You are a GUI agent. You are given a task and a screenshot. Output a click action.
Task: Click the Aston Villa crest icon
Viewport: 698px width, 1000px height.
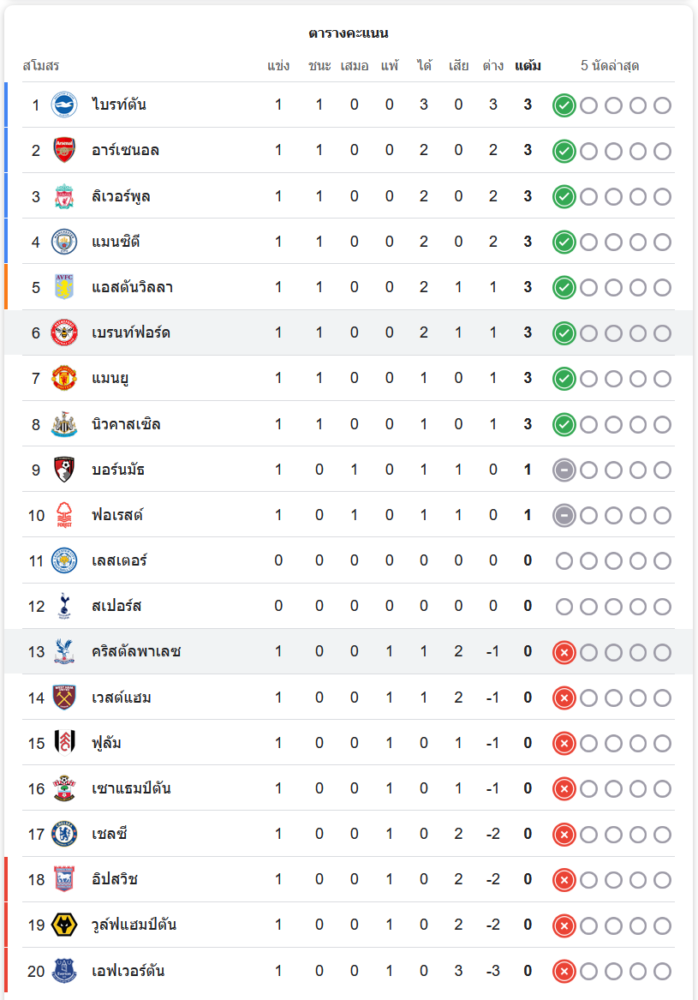pos(64,287)
